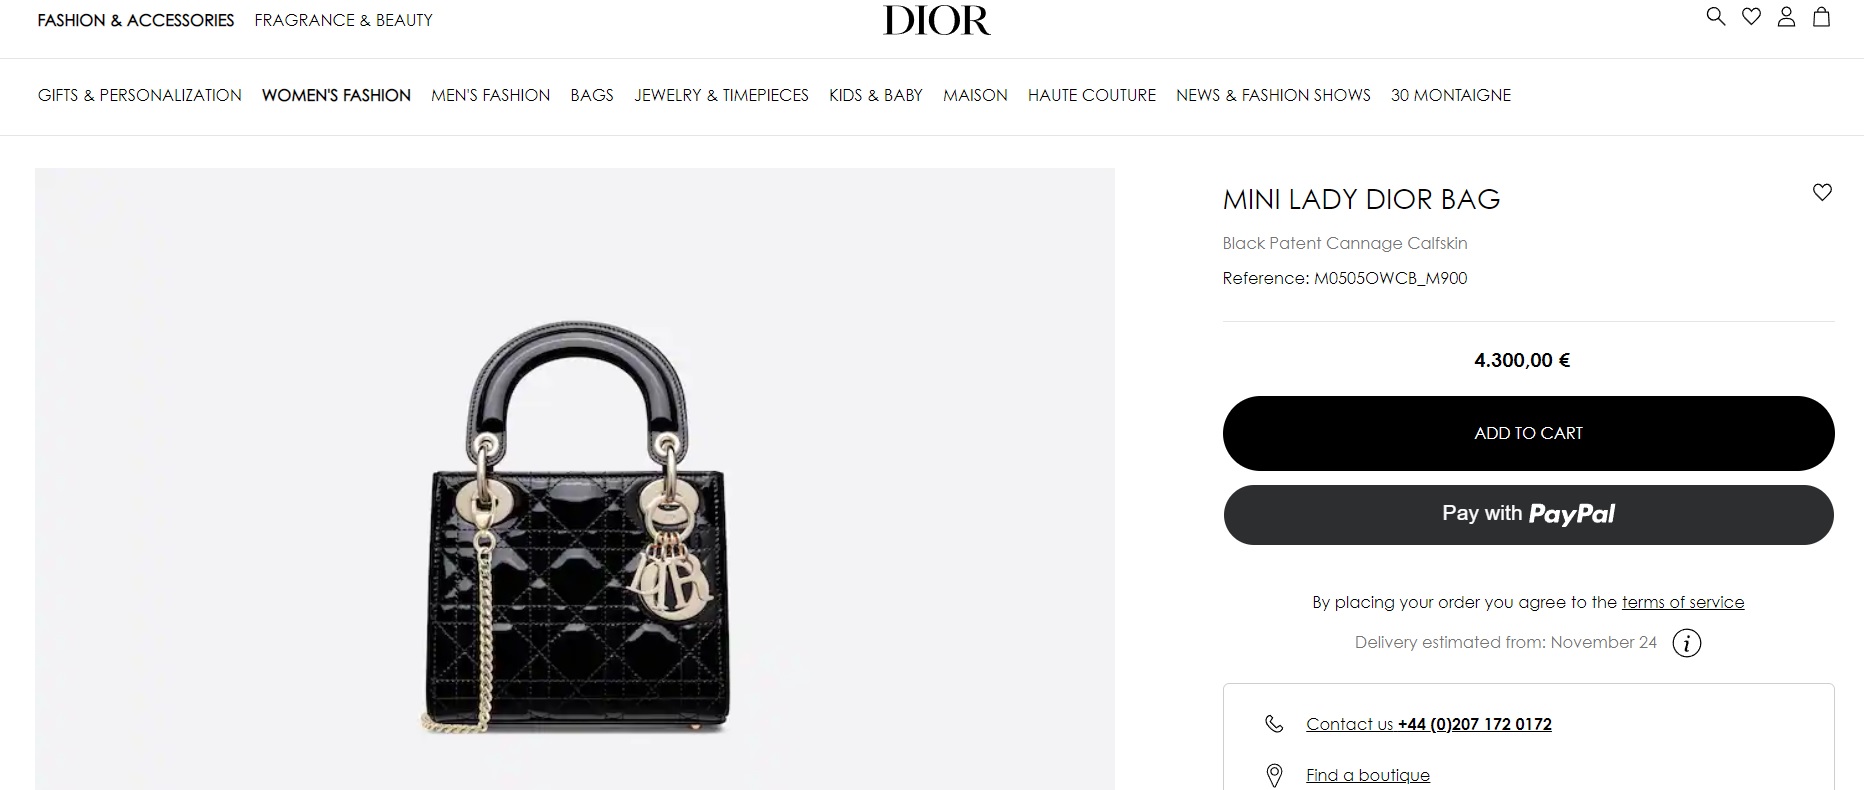
Task: Go to Dior logo homepage
Action: (x=937, y=20)
